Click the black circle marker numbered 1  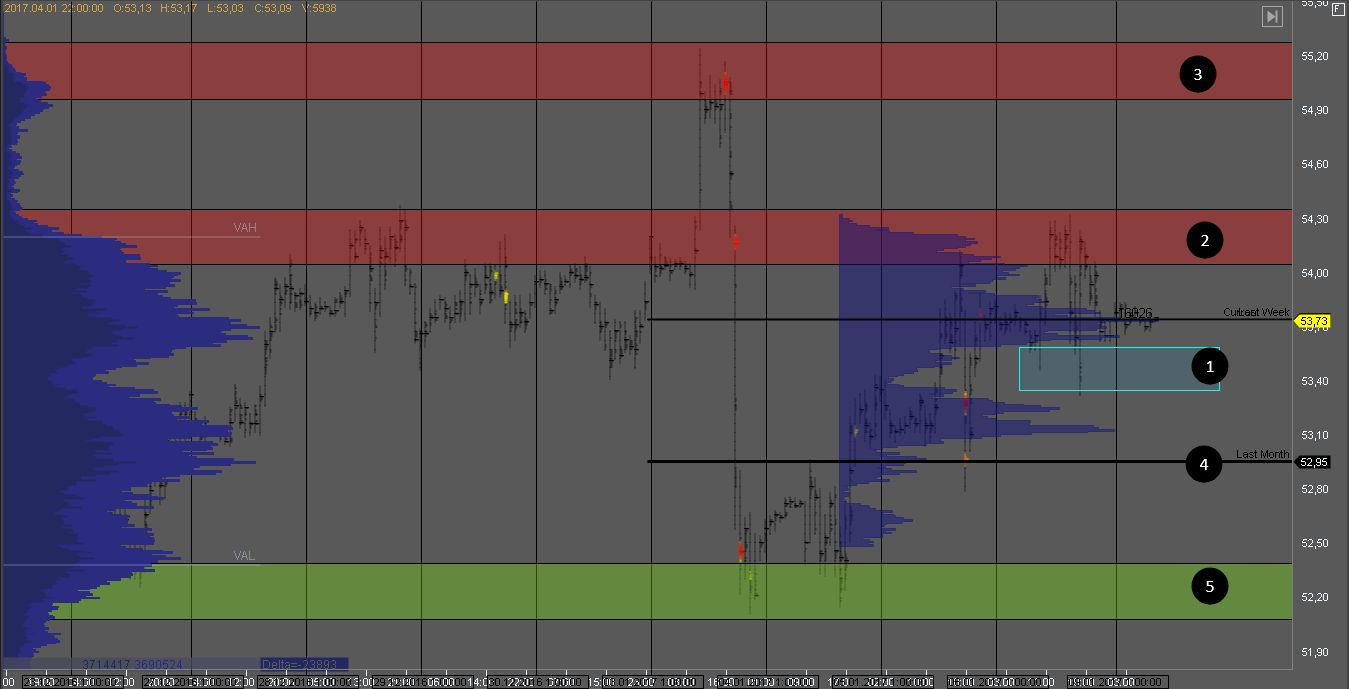point(1209,367)
